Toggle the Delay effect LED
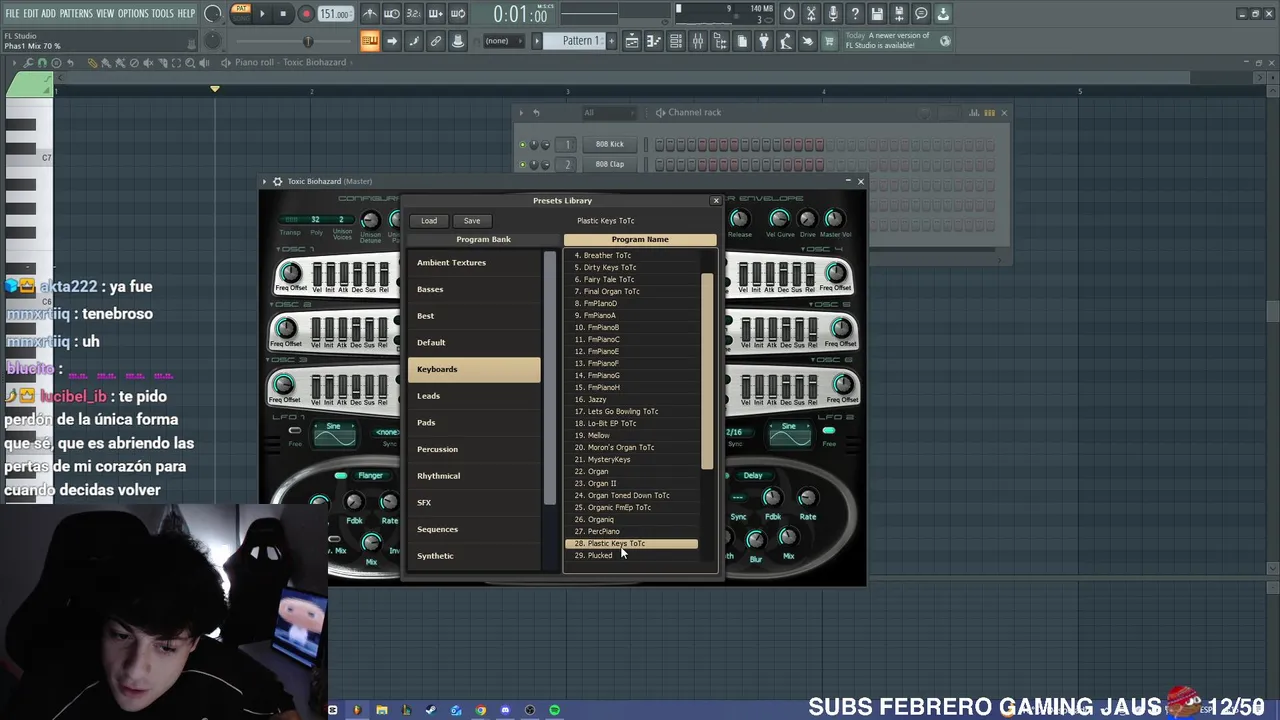This screenshot has width=1280, height=720. point(727,476)
